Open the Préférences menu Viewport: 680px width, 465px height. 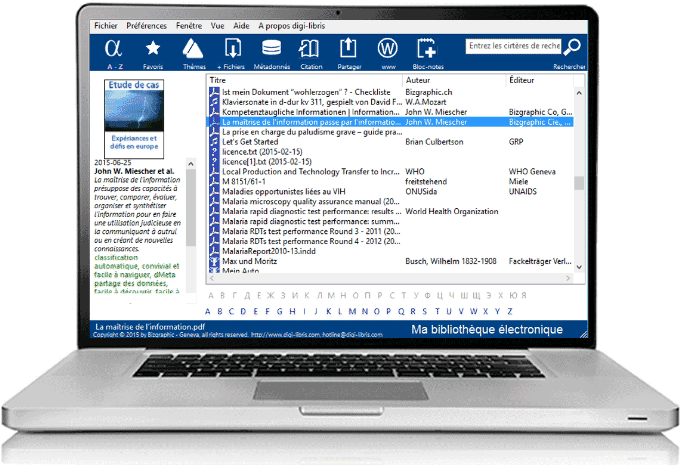pos(147,26)
